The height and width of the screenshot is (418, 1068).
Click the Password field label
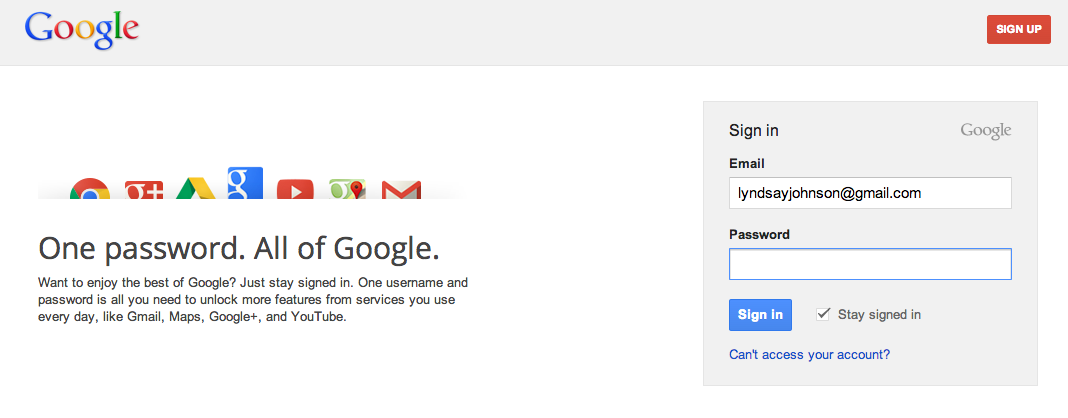pyautogui.click(x=759, y=234)
